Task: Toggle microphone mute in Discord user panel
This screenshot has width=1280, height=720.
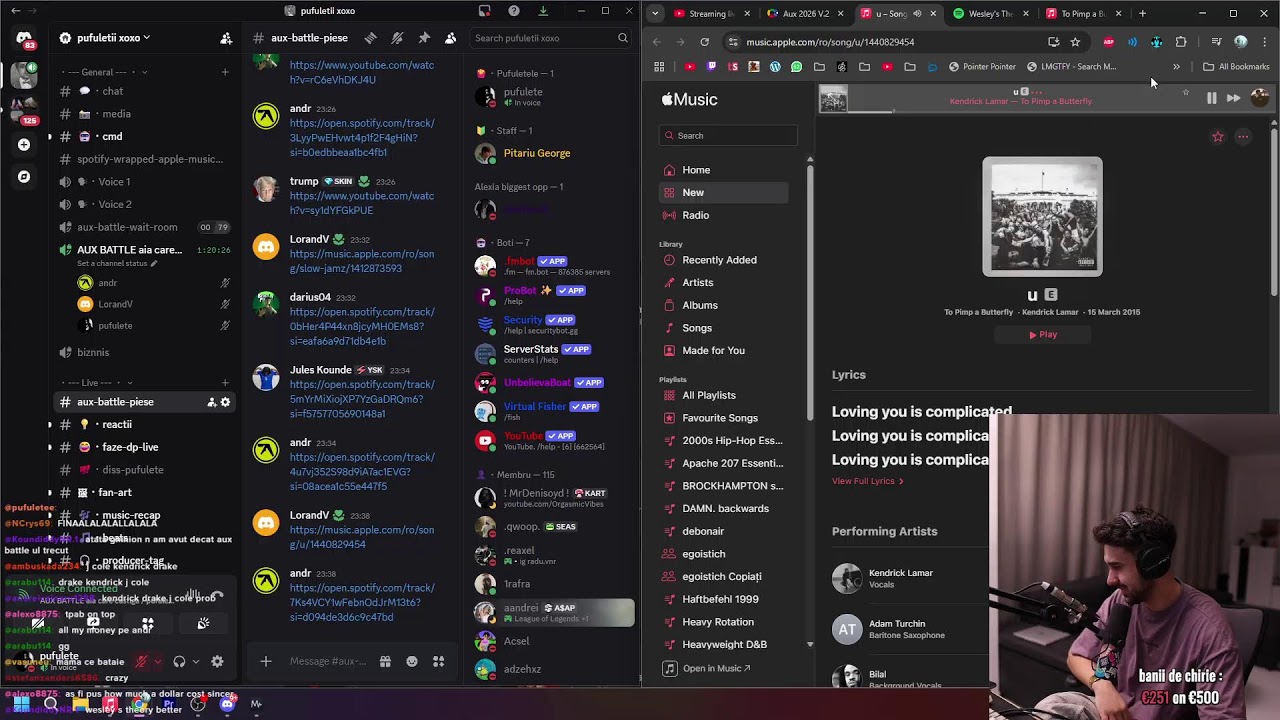Action: (141, 661)
